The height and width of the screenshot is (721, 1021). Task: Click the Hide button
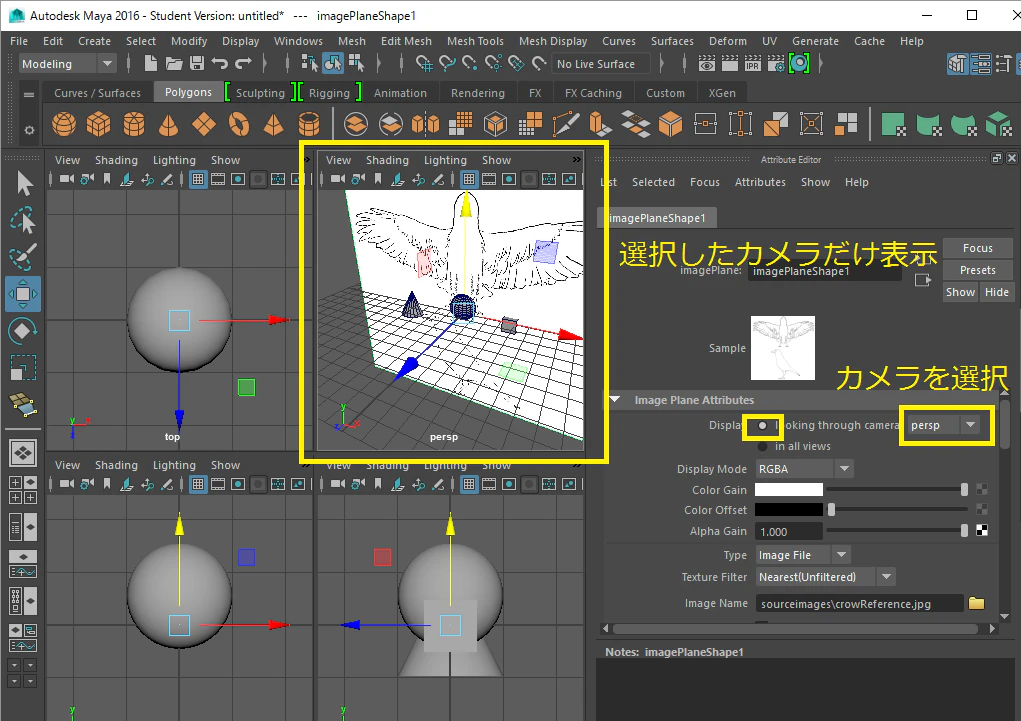pos(996,292)
